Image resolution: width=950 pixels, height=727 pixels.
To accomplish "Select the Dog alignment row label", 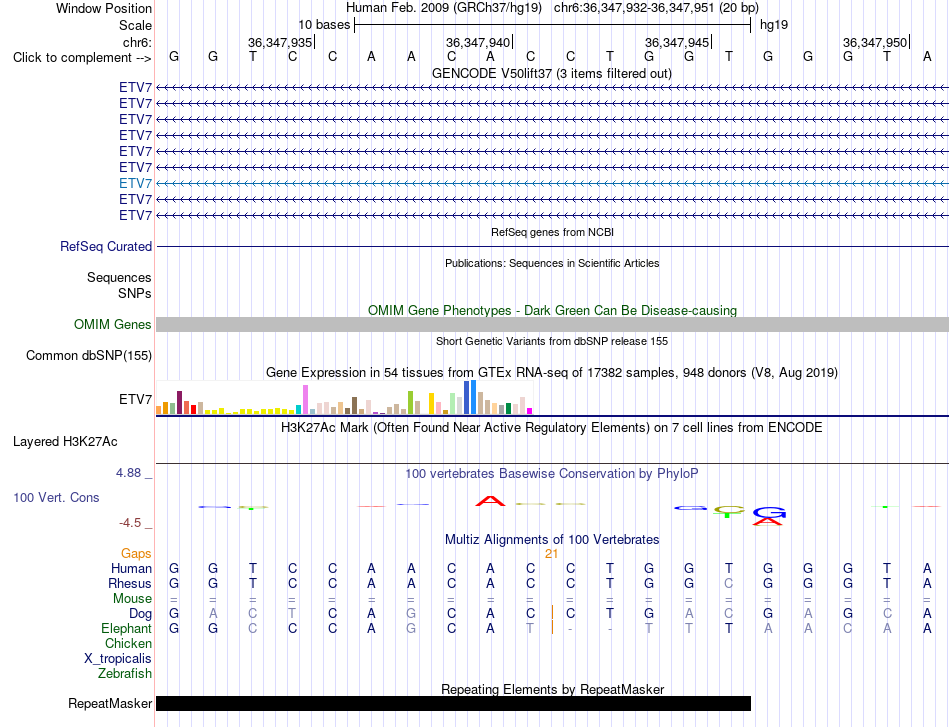I will coord(140,614).
